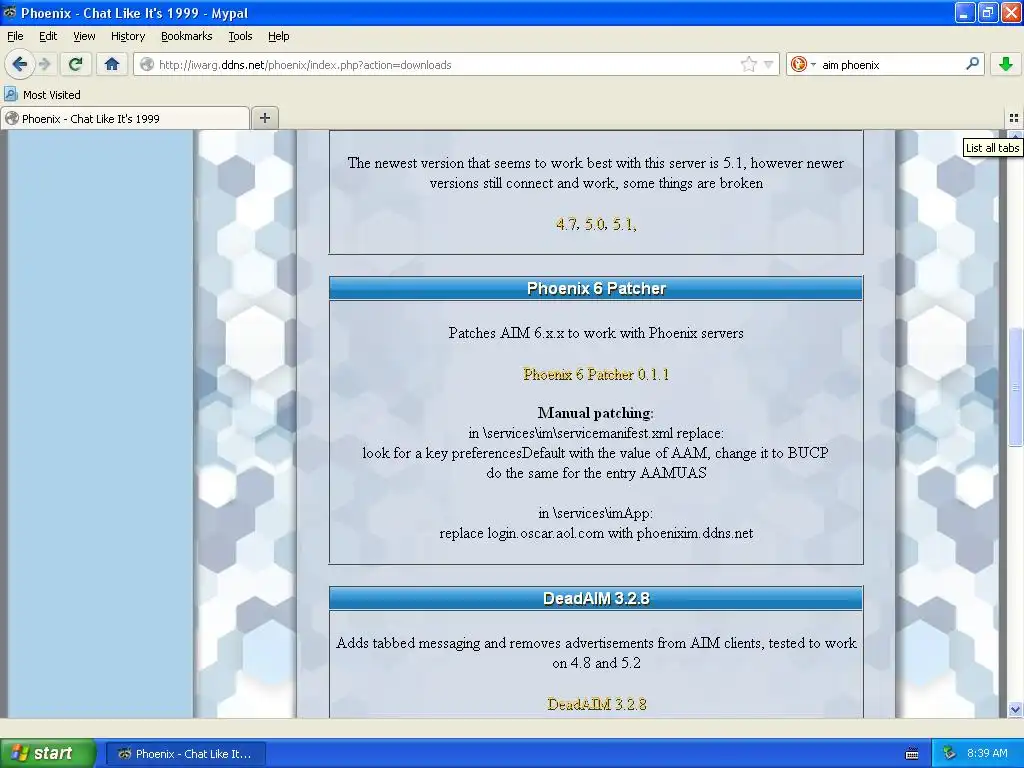Click the scrollbar down arrow
The height and width of the screenshot is (768, 1024).
(1015, 709)
